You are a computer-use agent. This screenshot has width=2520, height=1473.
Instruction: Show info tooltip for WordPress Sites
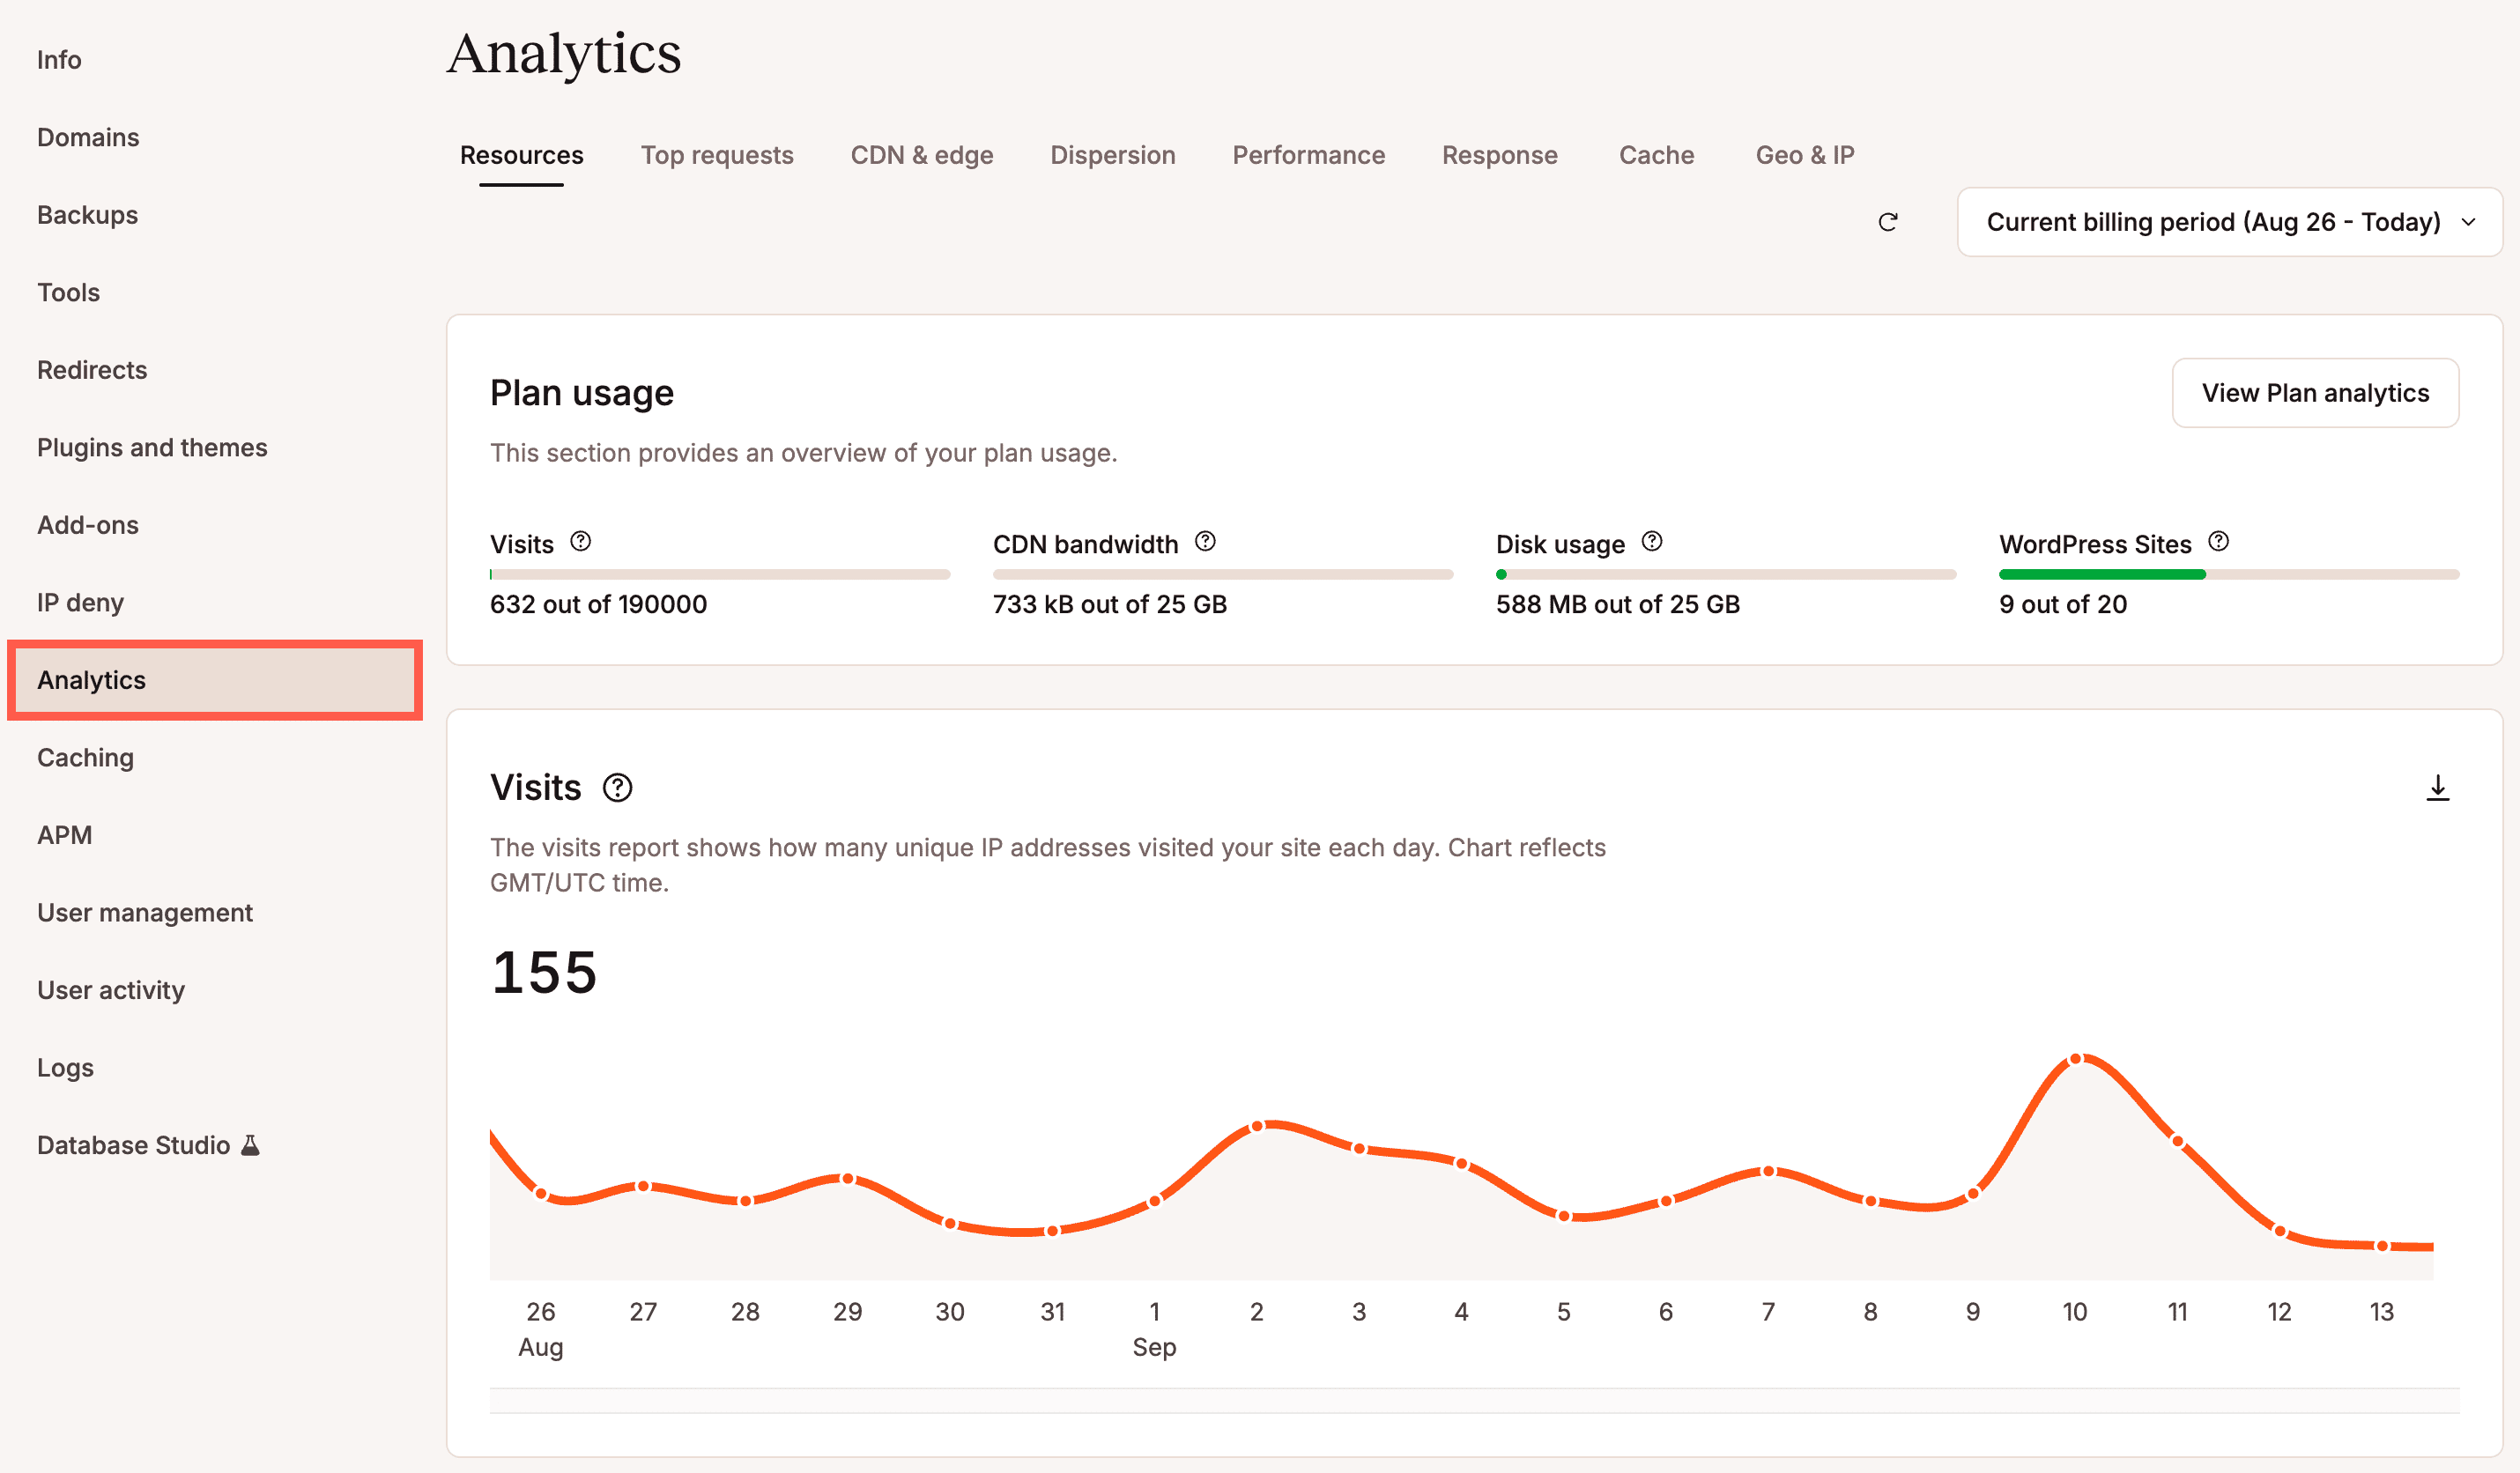pyautogui.click(x=2218, y=542)
